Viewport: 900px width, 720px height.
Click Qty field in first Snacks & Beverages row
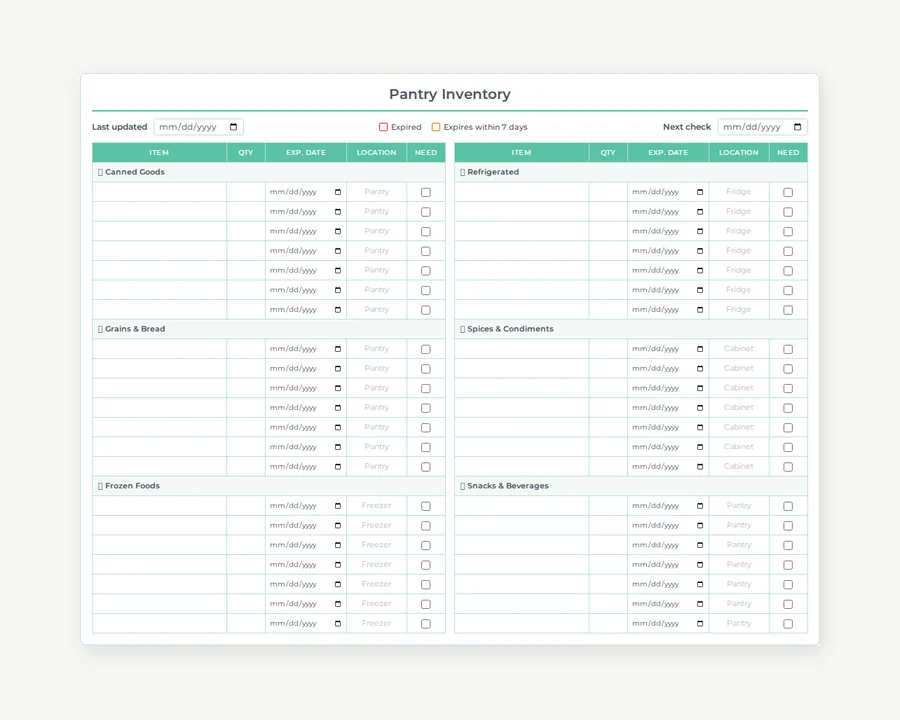(x=608, y=505)
